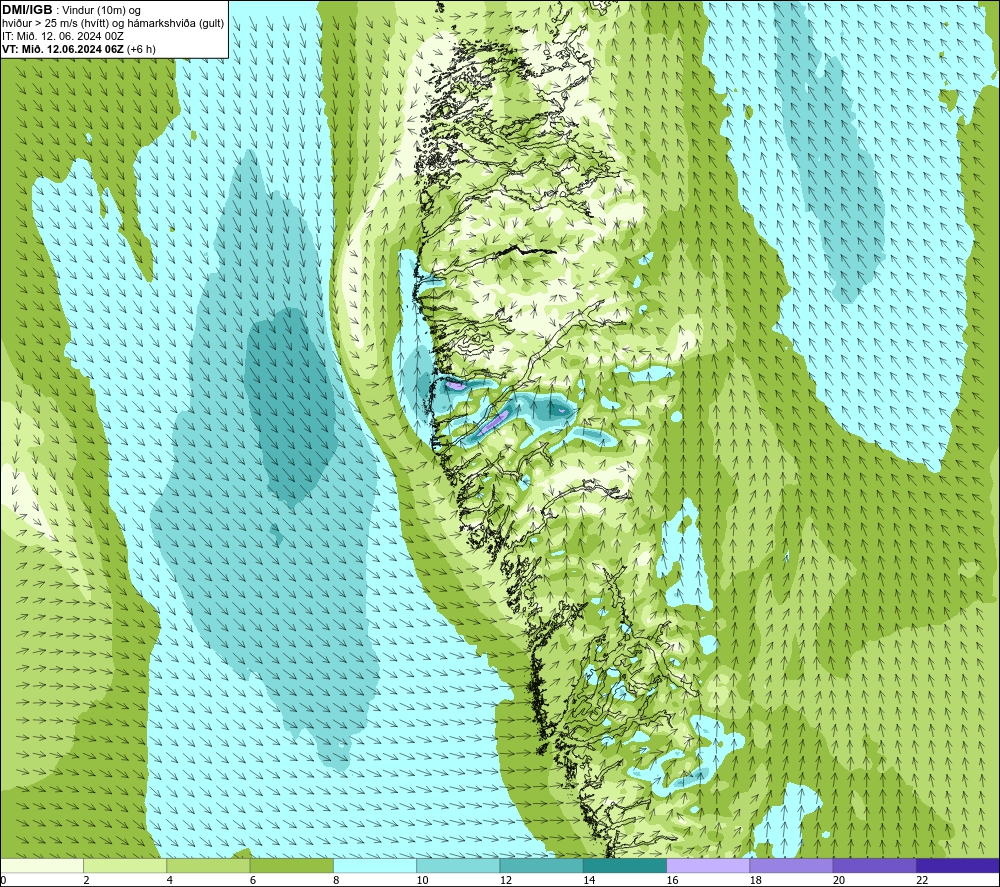Click the legend scale label "2"
Viewport: 1000px width, 887px height.
pos(86,881)
